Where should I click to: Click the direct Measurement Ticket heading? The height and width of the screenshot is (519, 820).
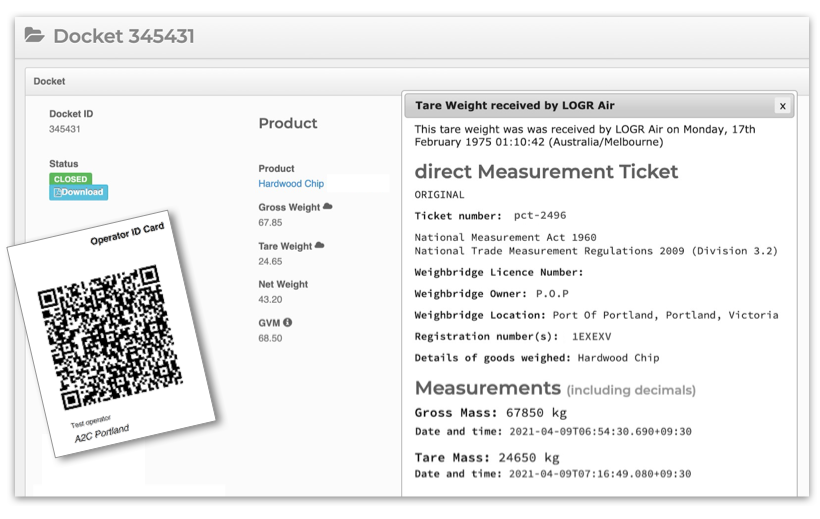tap(546, 172)
